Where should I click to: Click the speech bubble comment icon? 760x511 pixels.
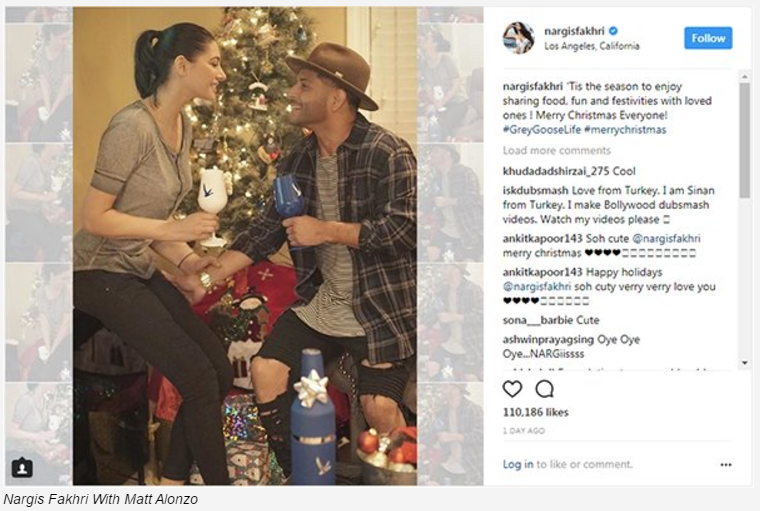coord(544,389)
